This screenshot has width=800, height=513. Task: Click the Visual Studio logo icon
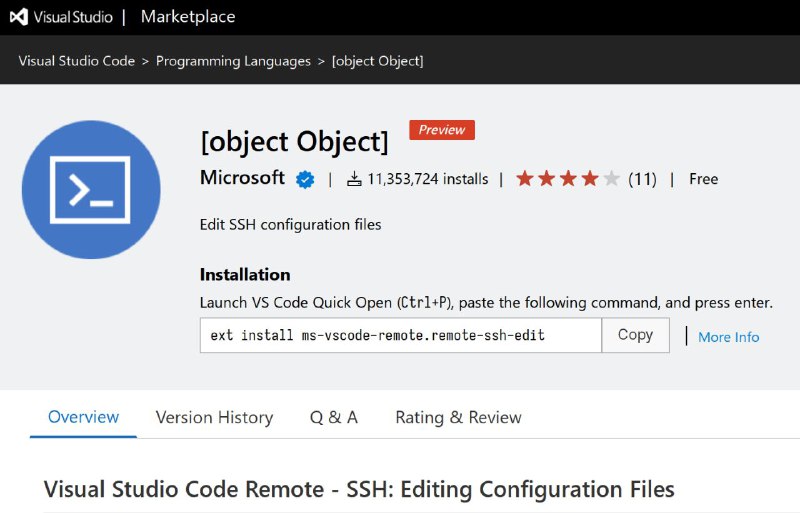click(x=19, y=17)
